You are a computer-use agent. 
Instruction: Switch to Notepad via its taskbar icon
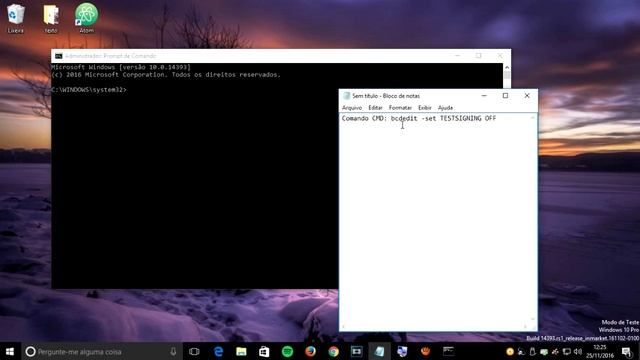coord(379,351)
